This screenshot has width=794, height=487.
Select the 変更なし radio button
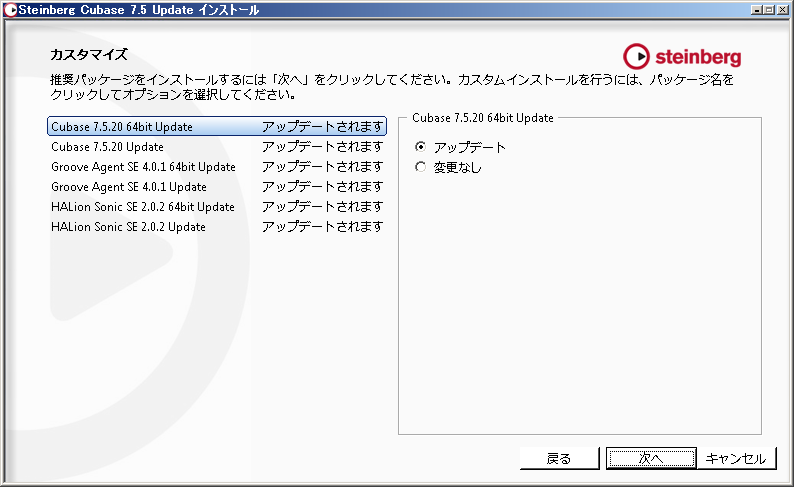click(420, 167)
